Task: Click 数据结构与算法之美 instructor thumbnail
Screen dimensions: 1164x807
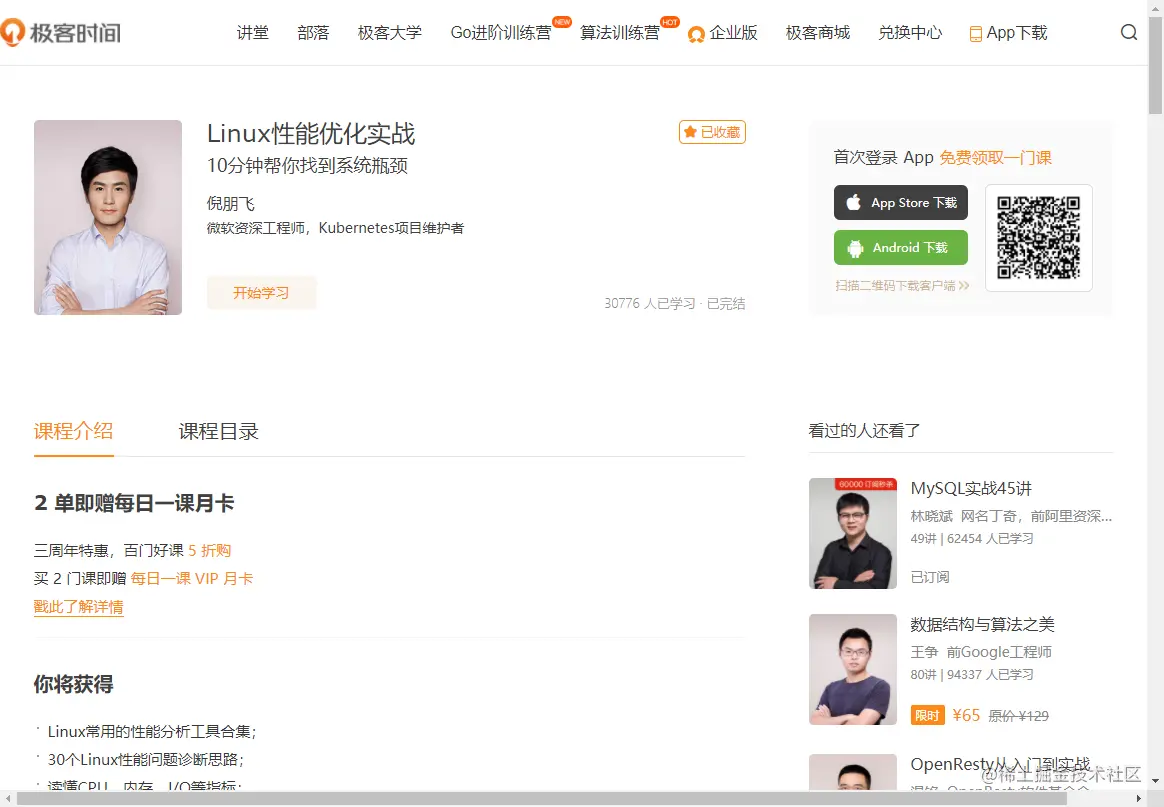Action: [x=853, y=670]
